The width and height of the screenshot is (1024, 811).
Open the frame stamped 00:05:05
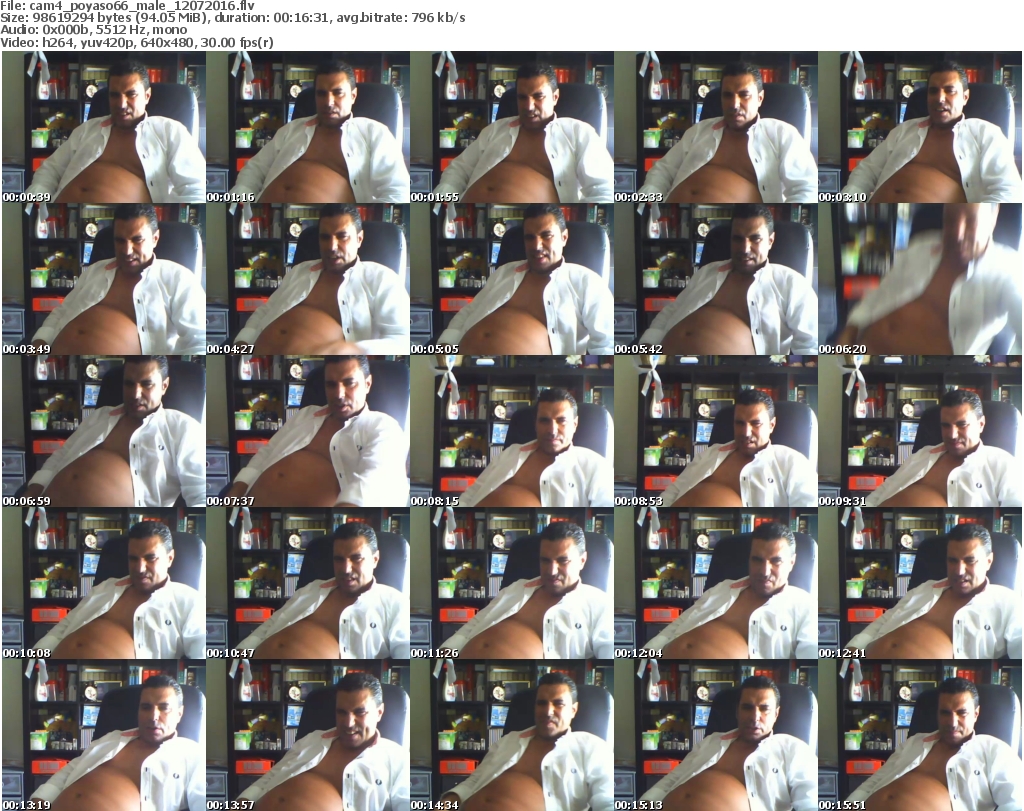click(511, 279)
